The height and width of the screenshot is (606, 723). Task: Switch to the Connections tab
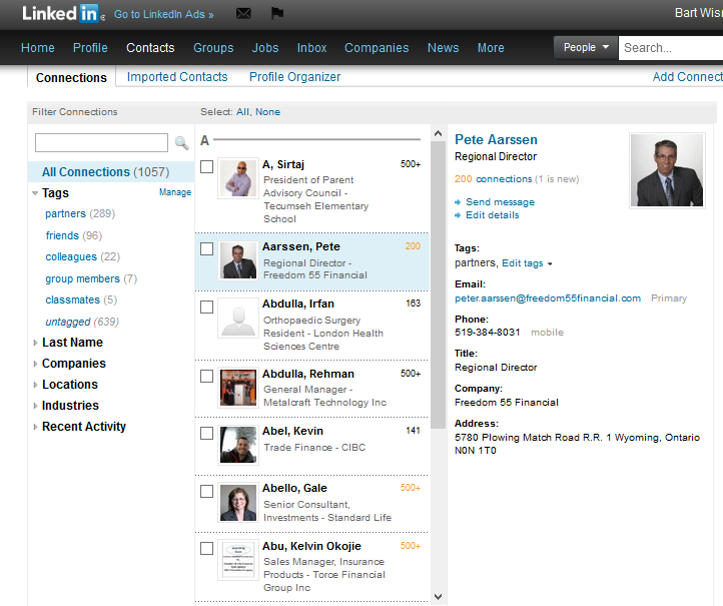[x=71, y=77]
